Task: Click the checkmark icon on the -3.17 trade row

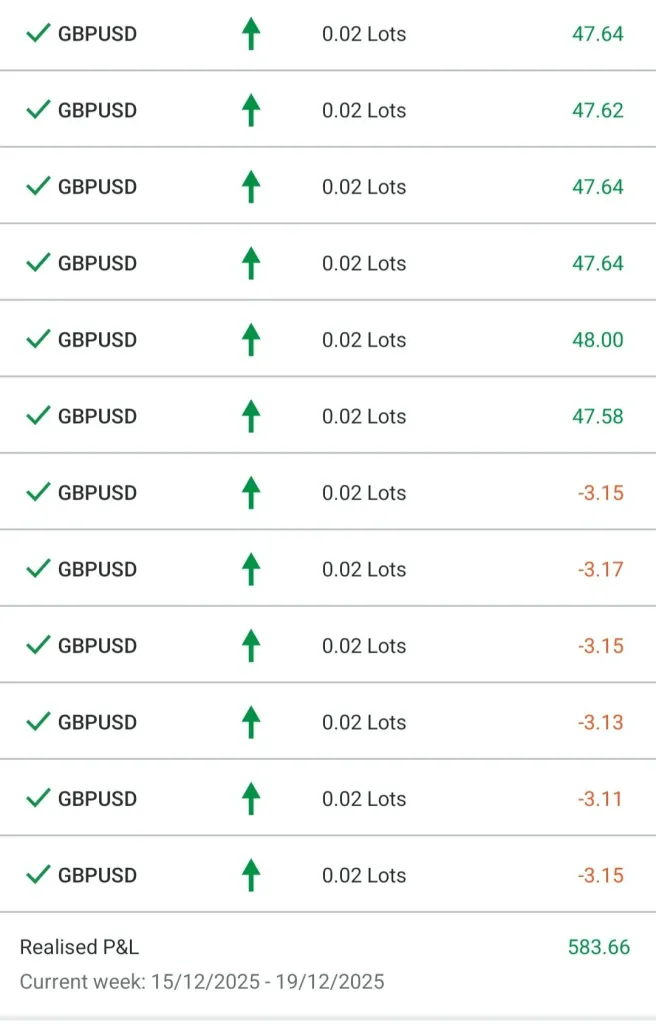Action: pos(38,569)
